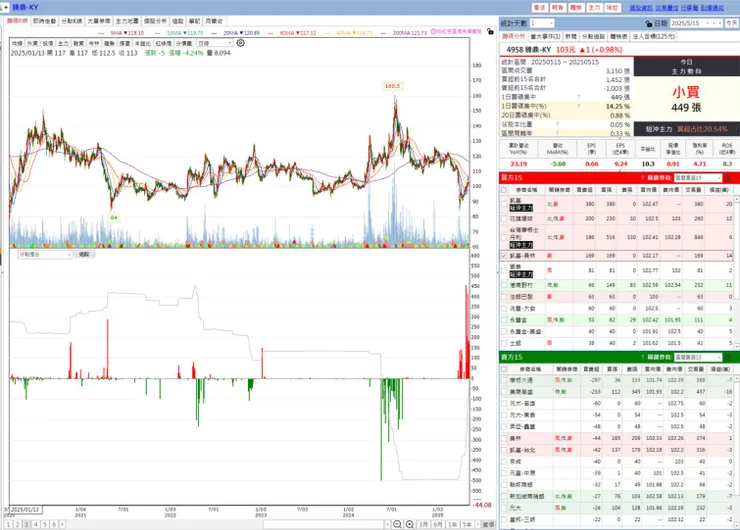Click the 月營收 tab

(x=213, y=21)
